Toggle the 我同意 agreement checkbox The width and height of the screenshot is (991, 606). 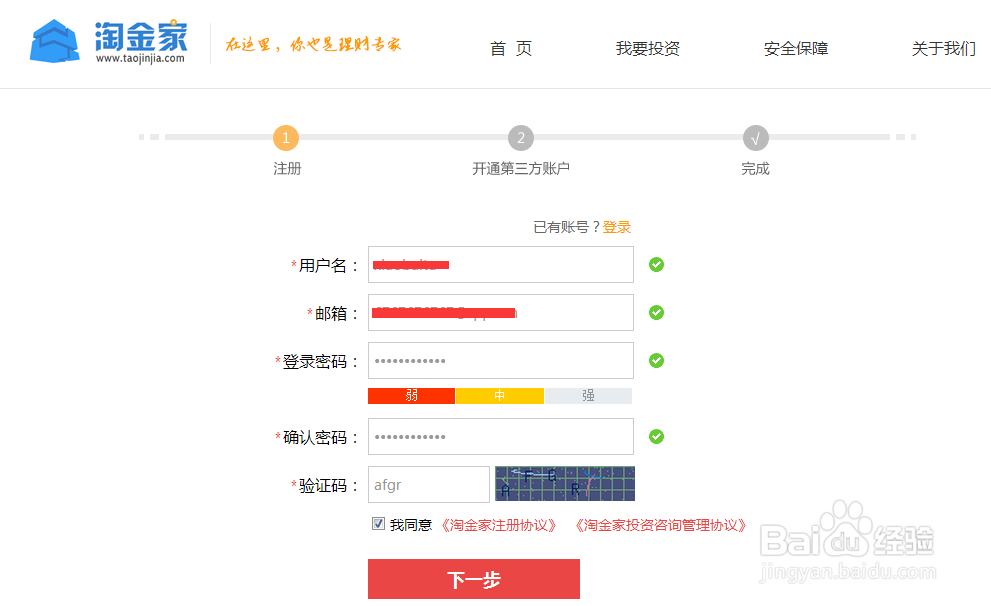click(x=378, y=523)
